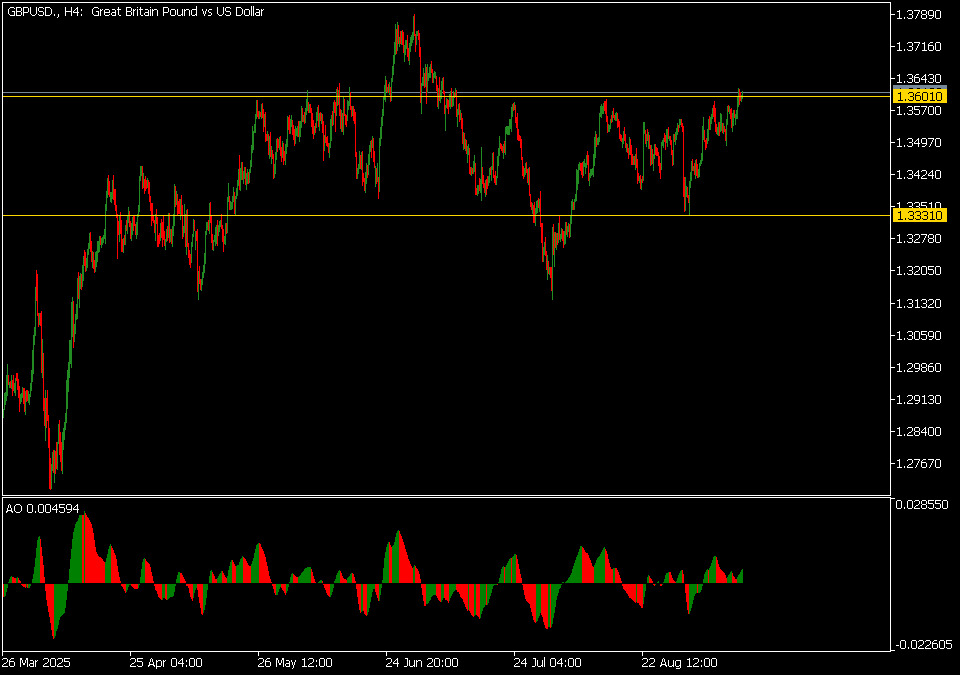
Task: Click the 0.028550 AO scale maximum
Action: point(921,505)
